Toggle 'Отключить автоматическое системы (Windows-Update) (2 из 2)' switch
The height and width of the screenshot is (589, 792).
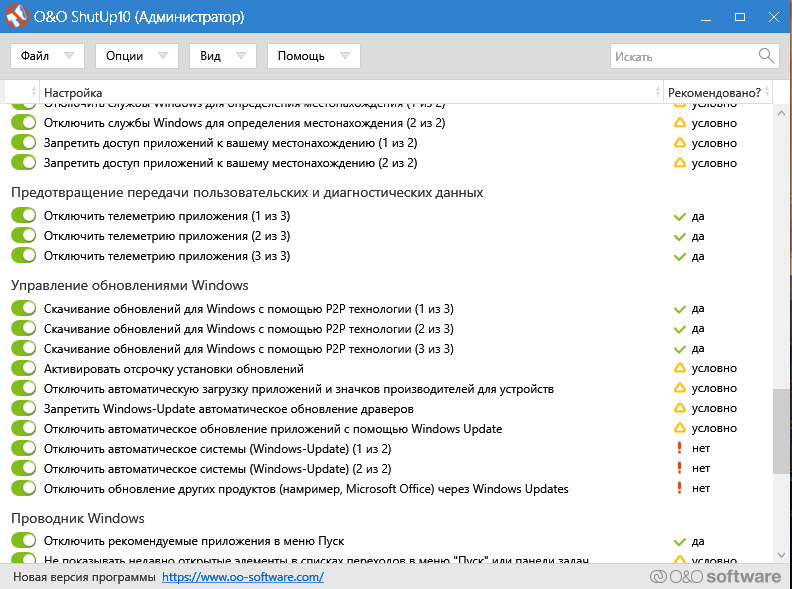(24, 469)
